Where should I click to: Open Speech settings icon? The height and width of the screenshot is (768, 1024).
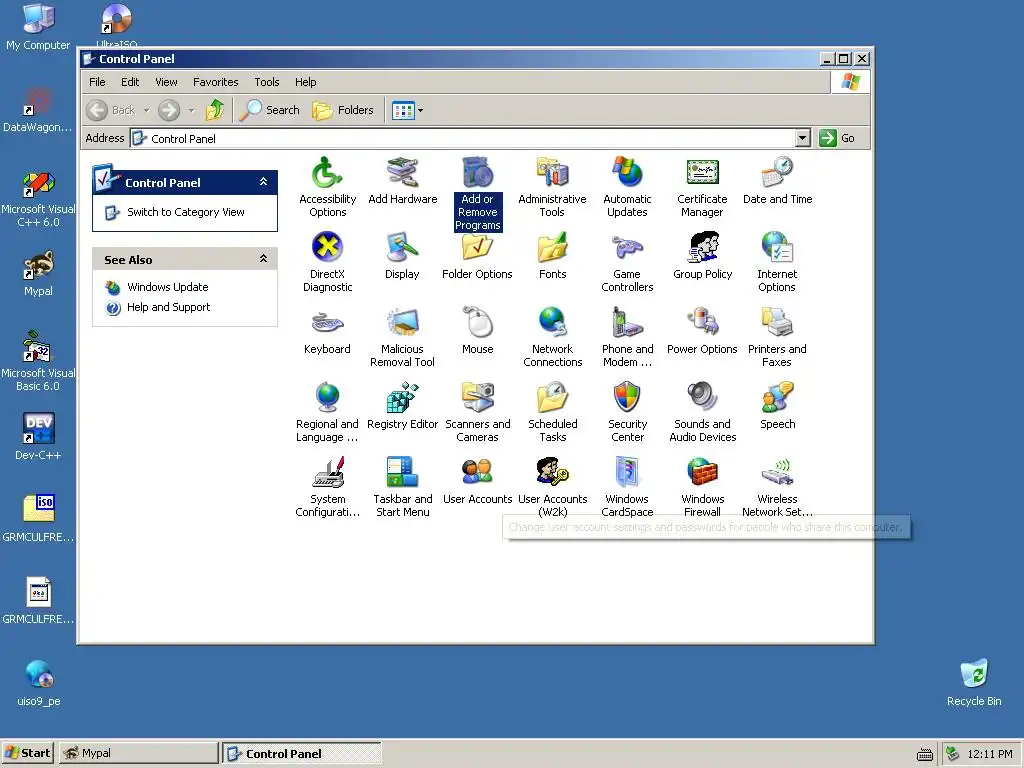(777, 406)
